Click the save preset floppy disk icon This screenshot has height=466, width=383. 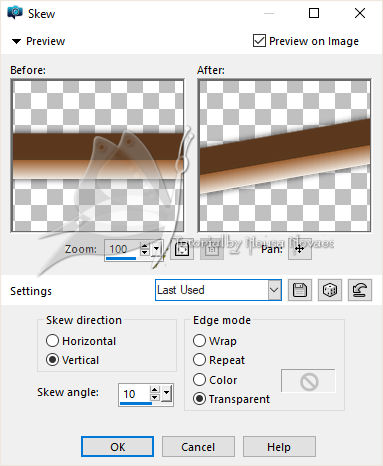point(300,290)
